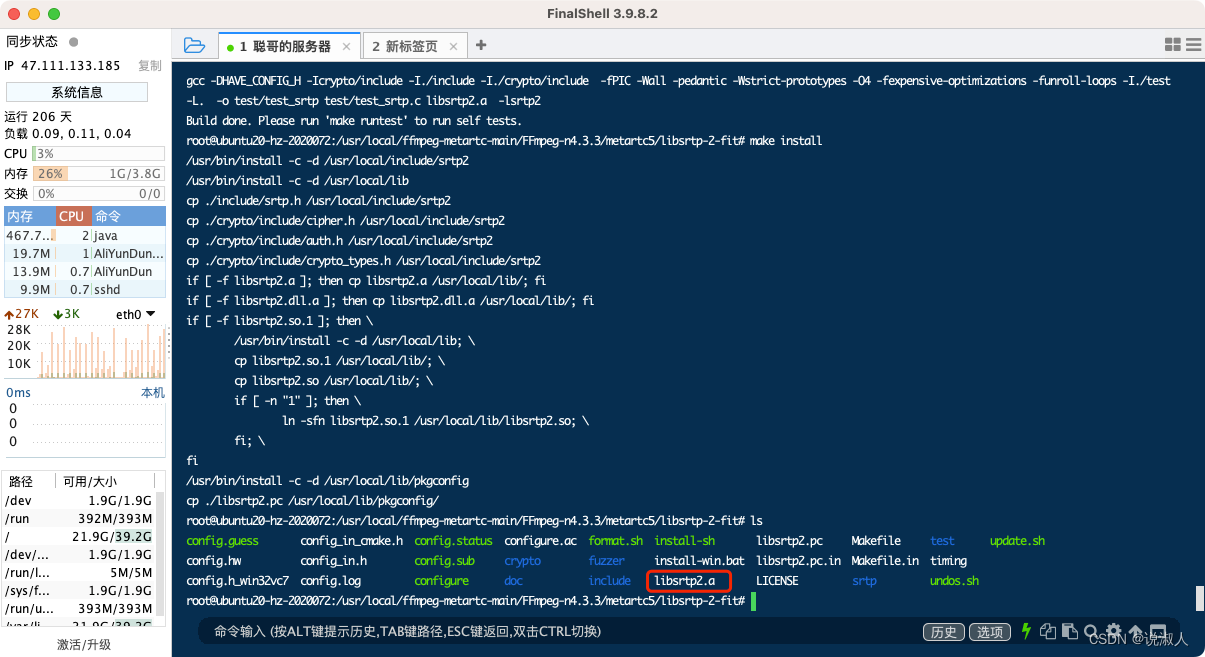Open the settings gear icon
1205x657 pixels.
pyautogui.click(x=1113, y=631)
